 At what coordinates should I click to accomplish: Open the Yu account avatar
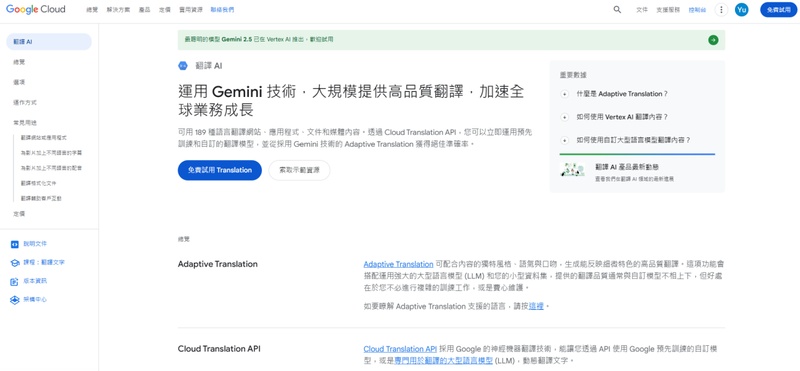point(741,10)
